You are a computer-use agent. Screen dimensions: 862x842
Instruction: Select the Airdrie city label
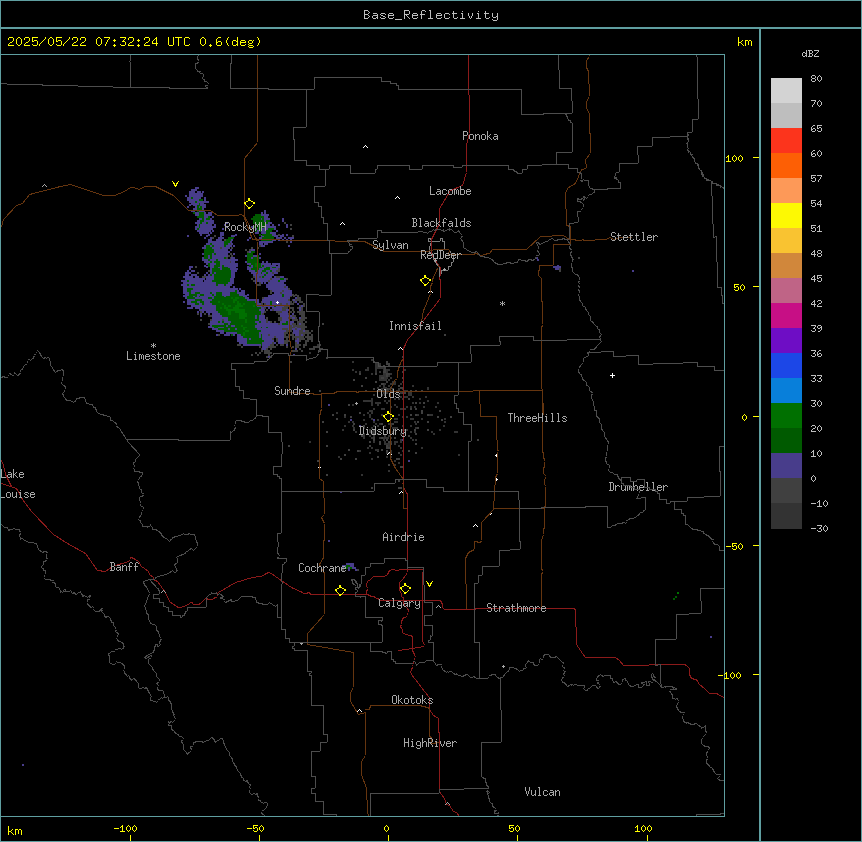(x=403, y=537)
